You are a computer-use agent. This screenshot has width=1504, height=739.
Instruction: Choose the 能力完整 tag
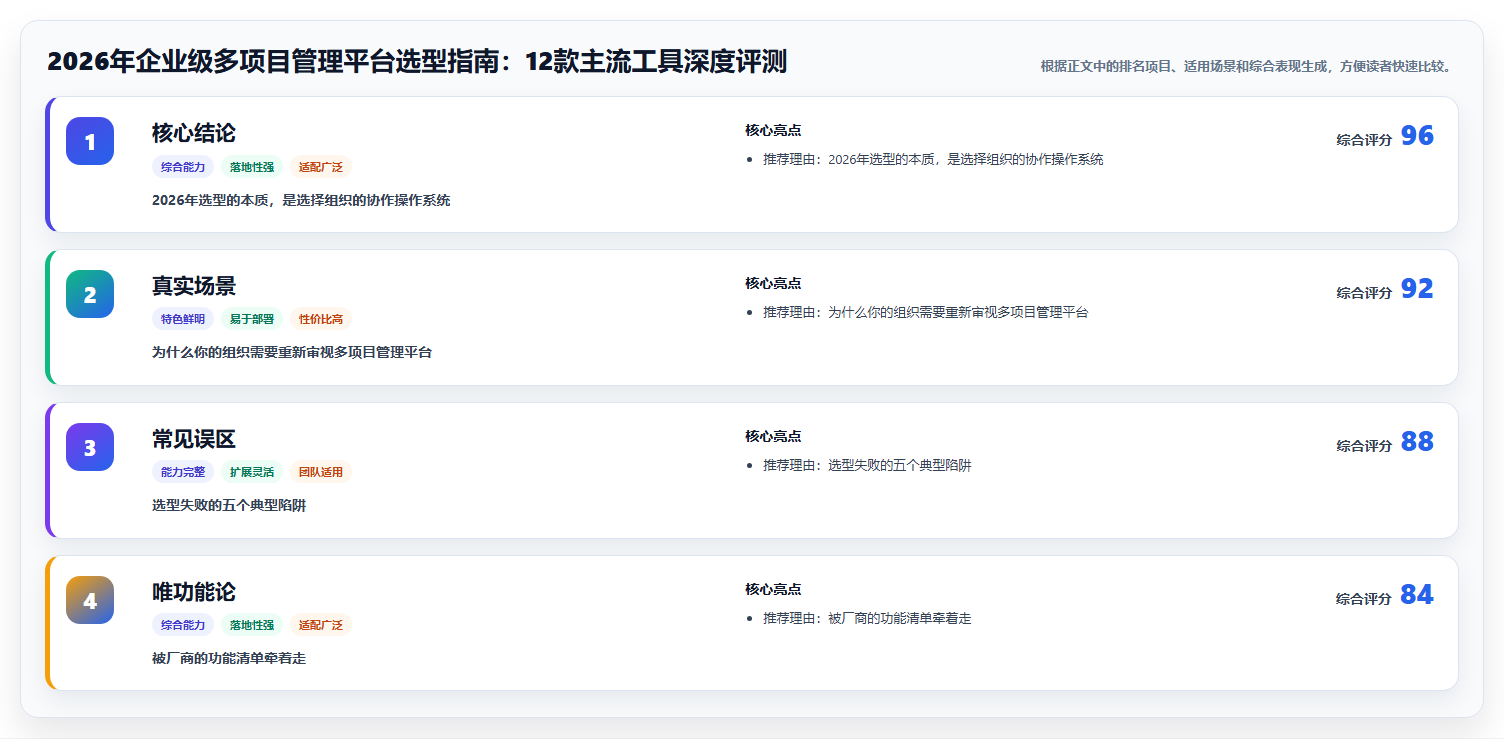(x=183, y=472)
